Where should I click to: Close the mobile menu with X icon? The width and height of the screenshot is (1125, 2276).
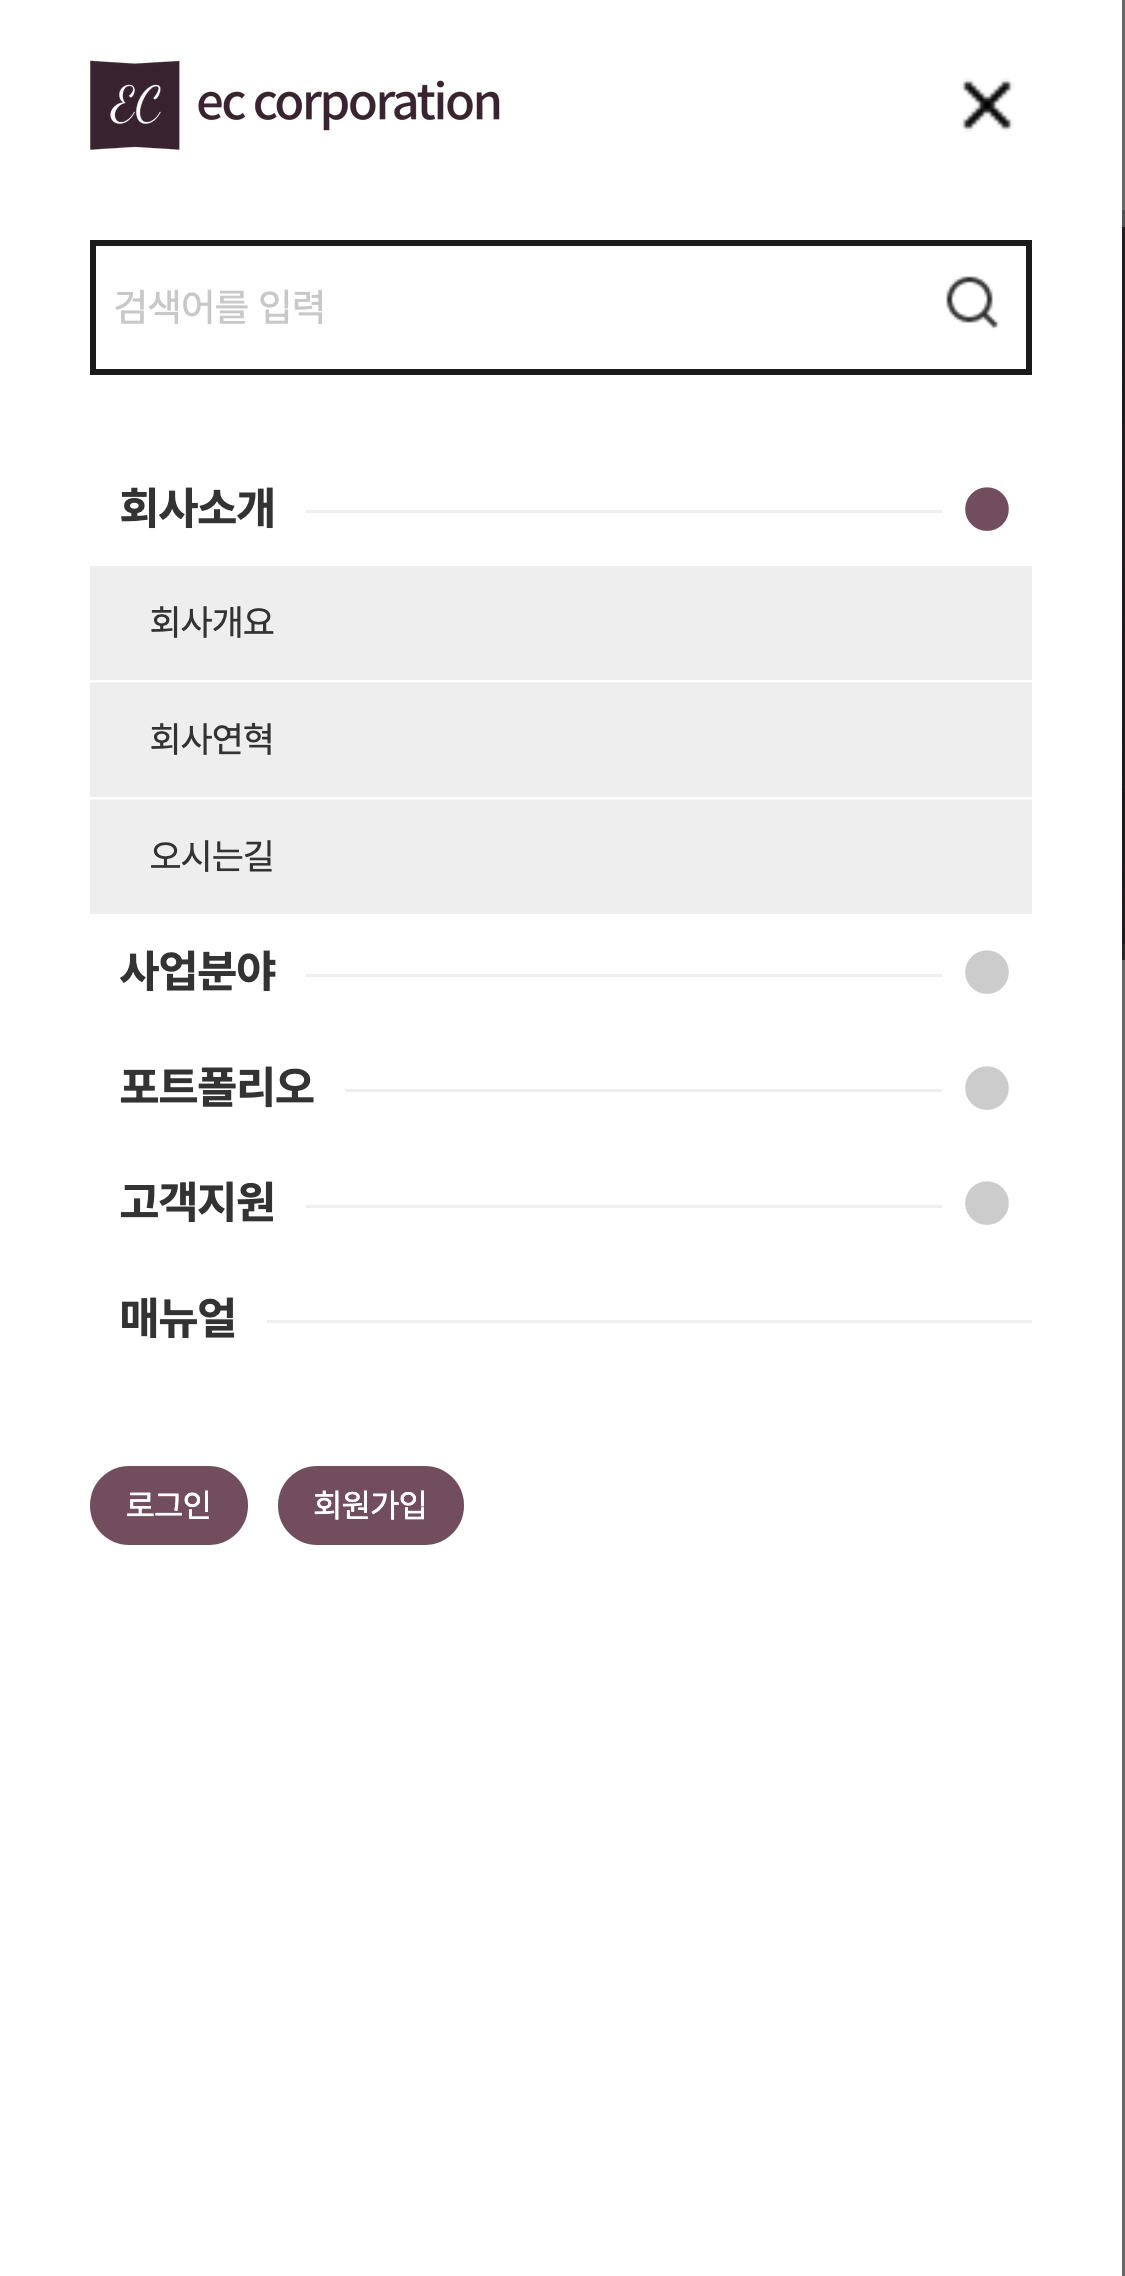coord(986,105)
